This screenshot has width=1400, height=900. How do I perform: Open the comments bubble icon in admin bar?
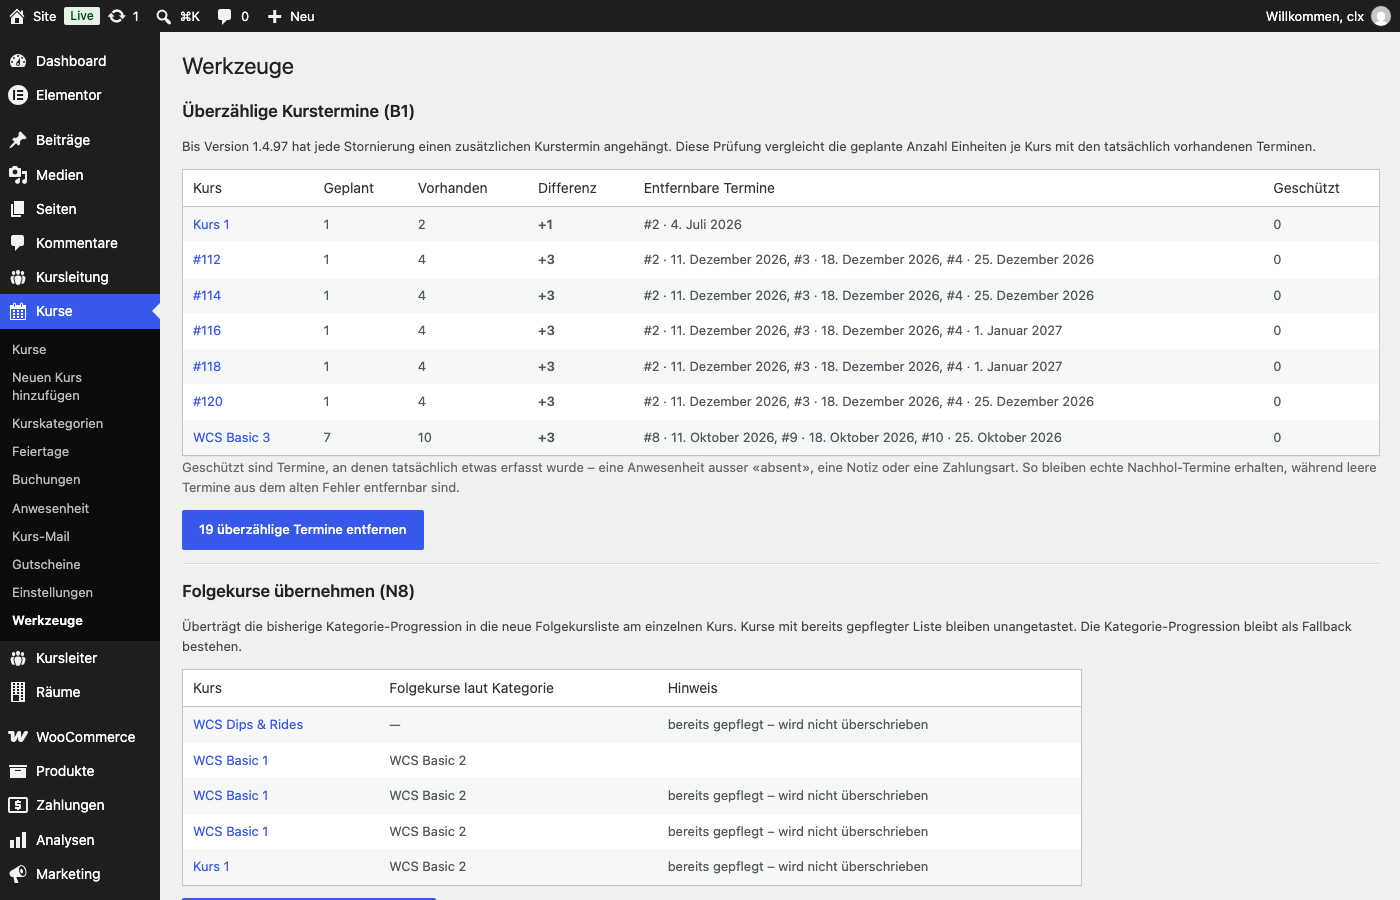225,16
